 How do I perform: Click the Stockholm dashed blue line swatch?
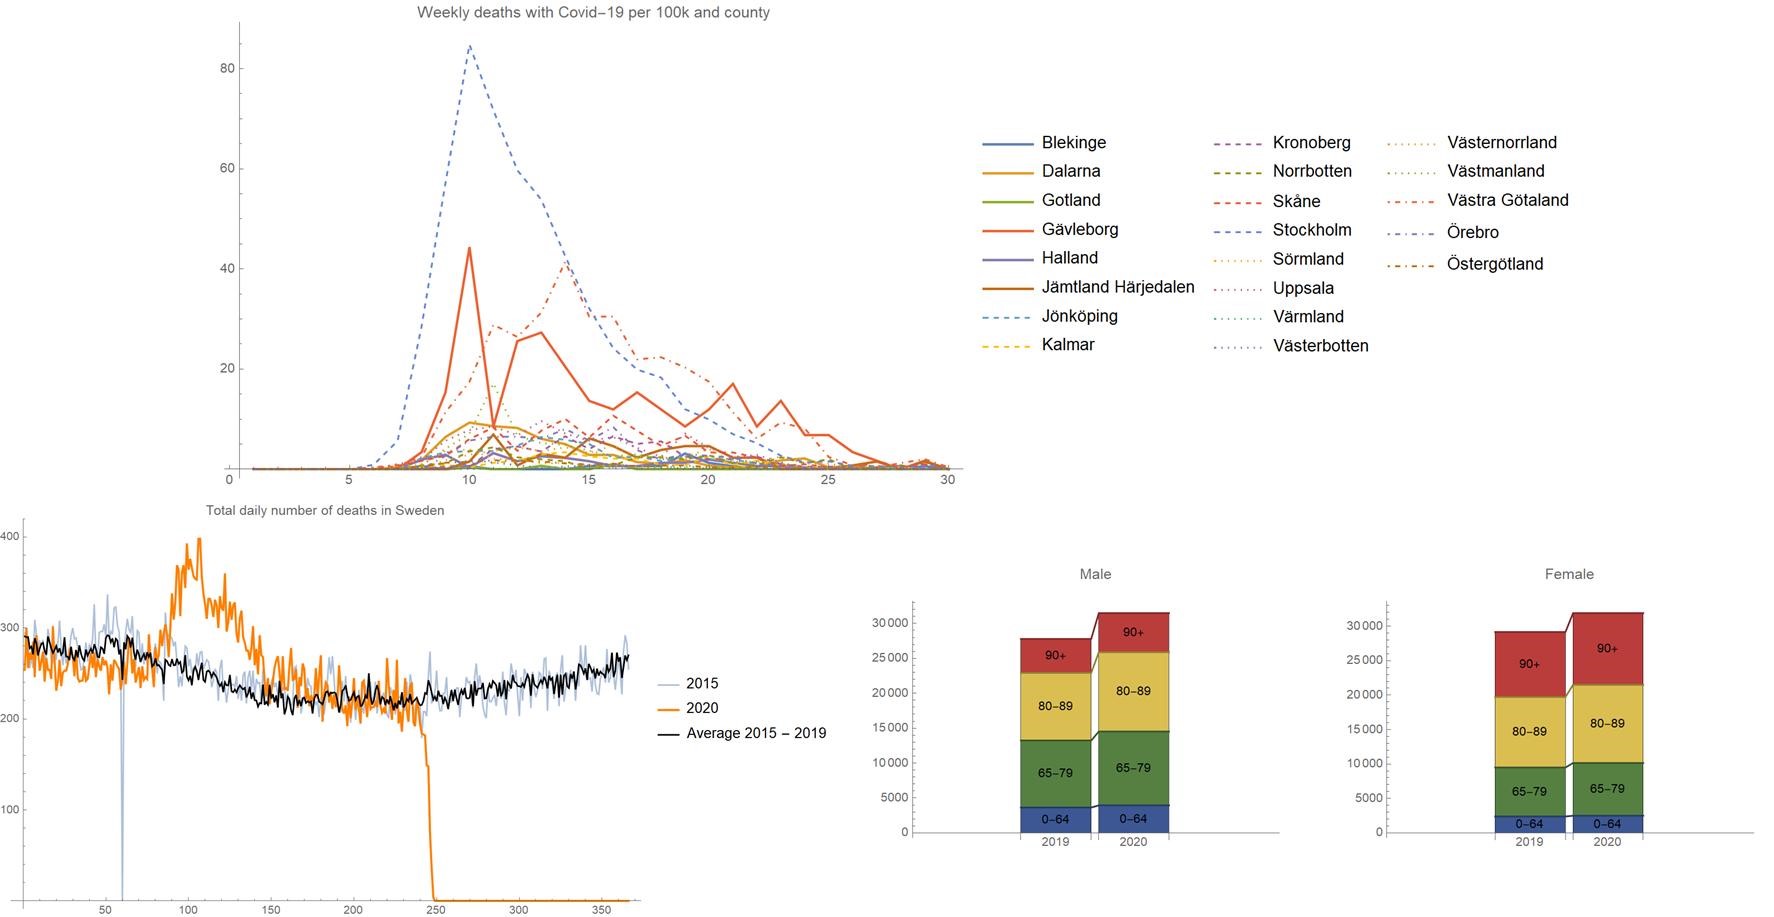pos(1238,230)
